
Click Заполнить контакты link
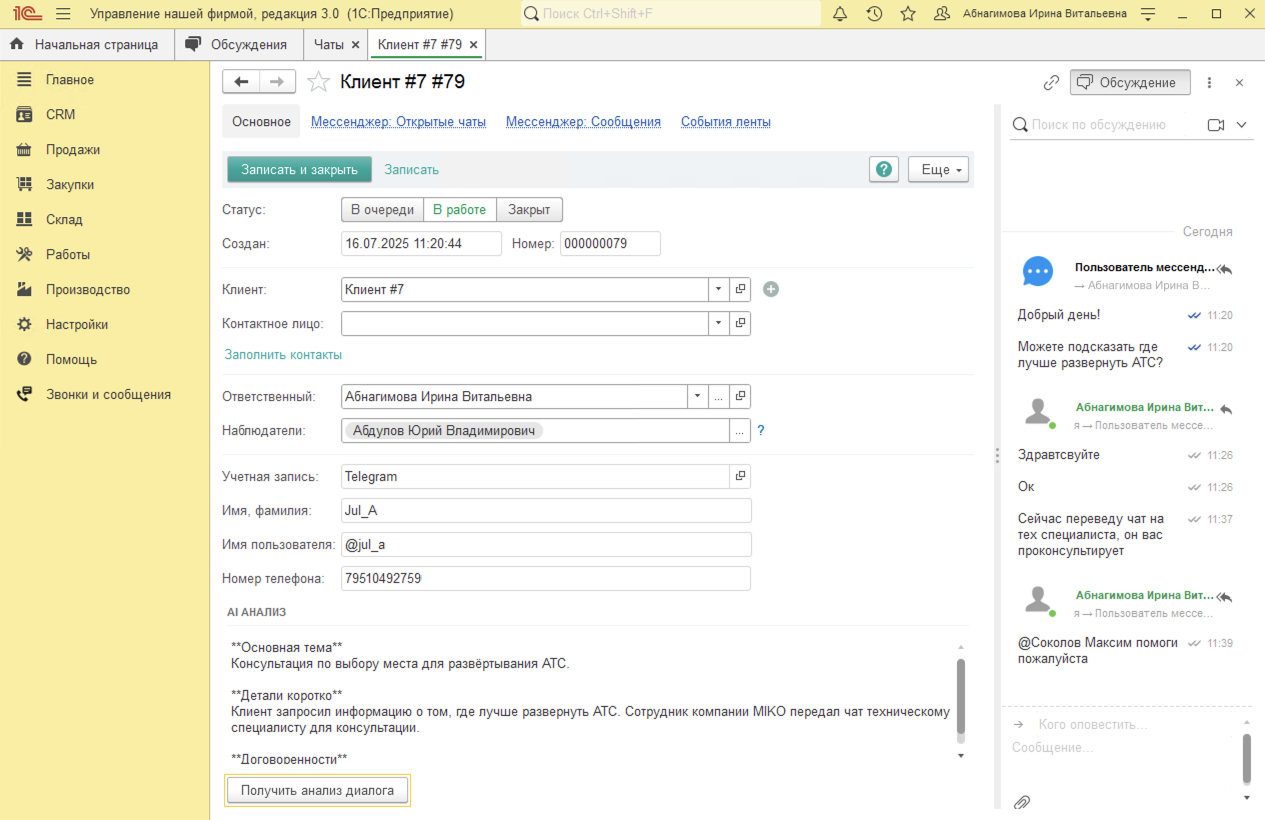283,355
